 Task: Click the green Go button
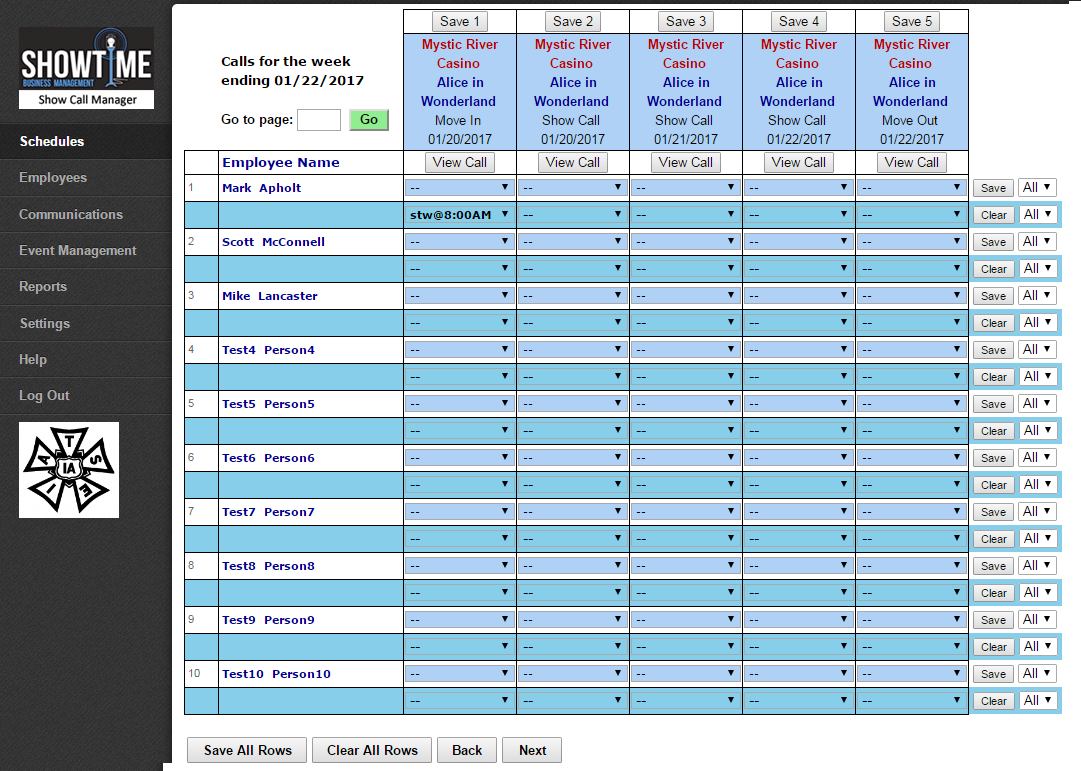(x=369, y=119)
